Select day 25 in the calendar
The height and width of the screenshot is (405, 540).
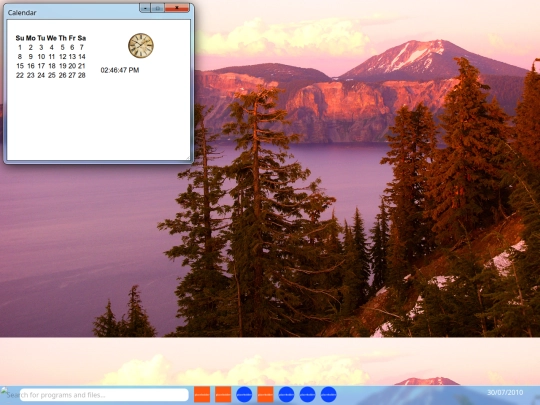pos(52,75)
